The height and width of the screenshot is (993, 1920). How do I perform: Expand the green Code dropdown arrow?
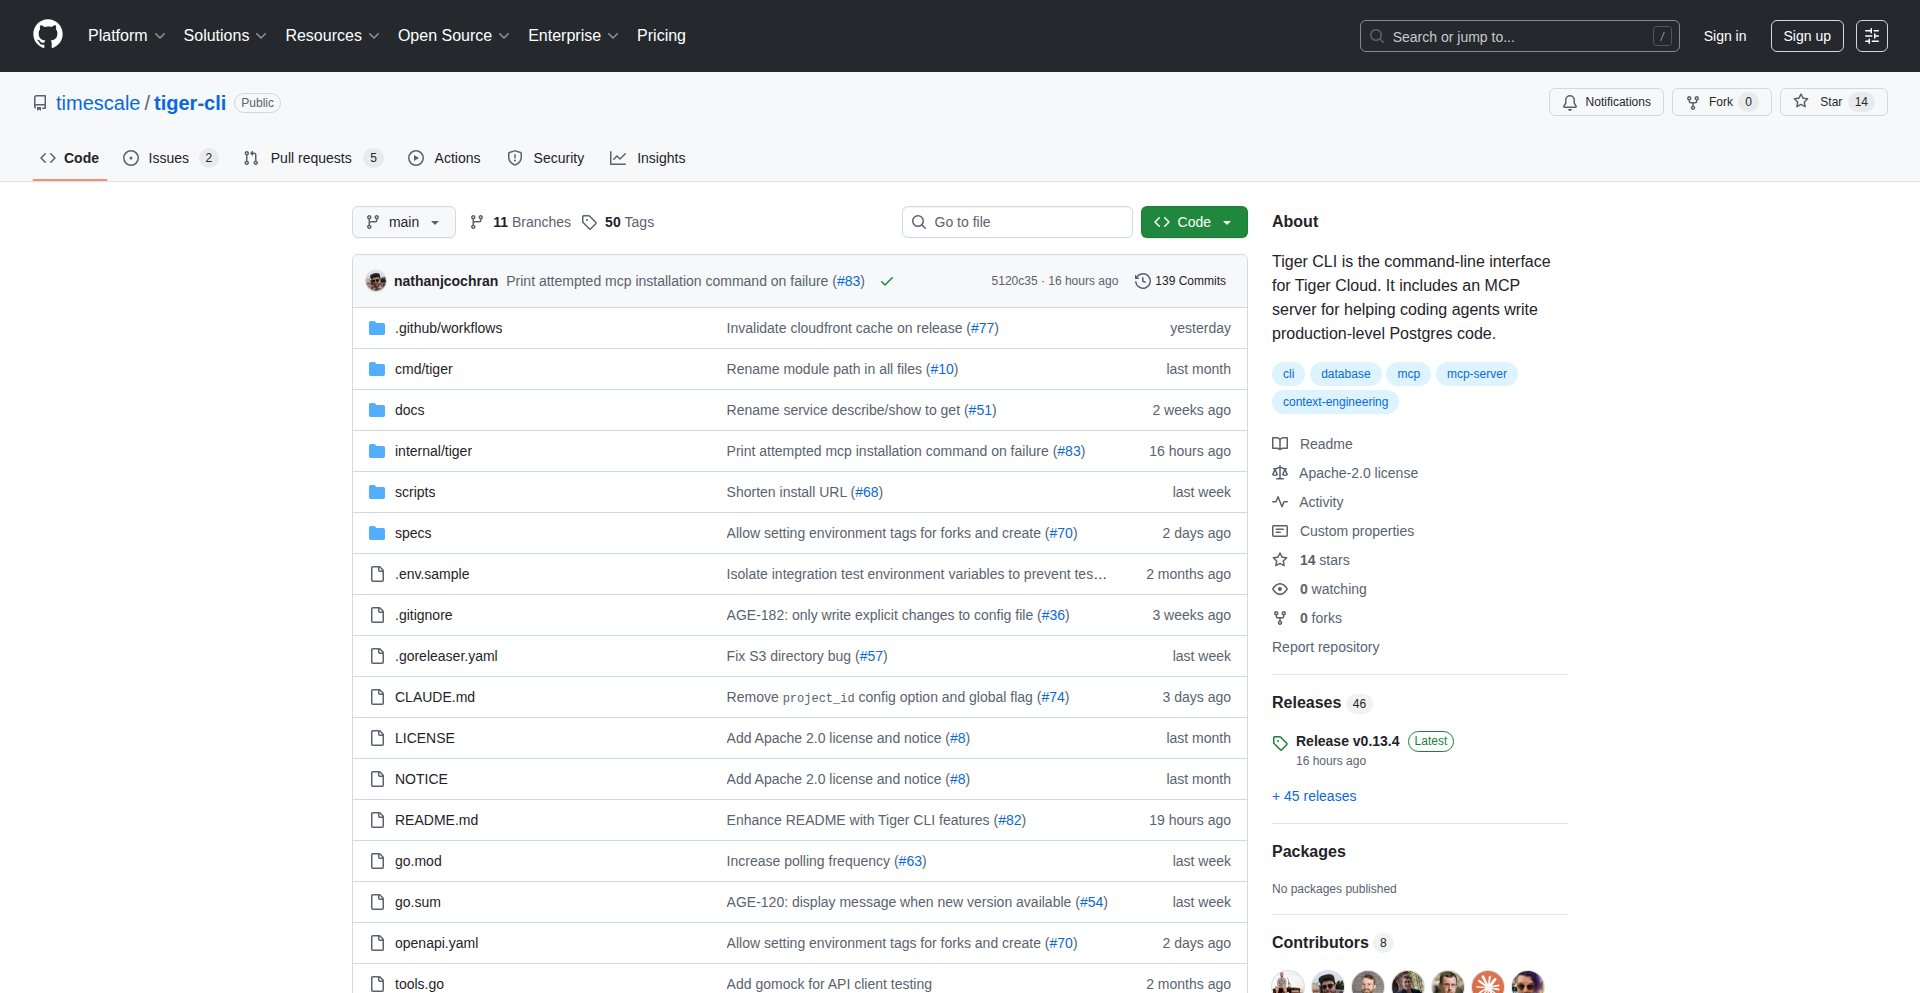point(1227,222)
